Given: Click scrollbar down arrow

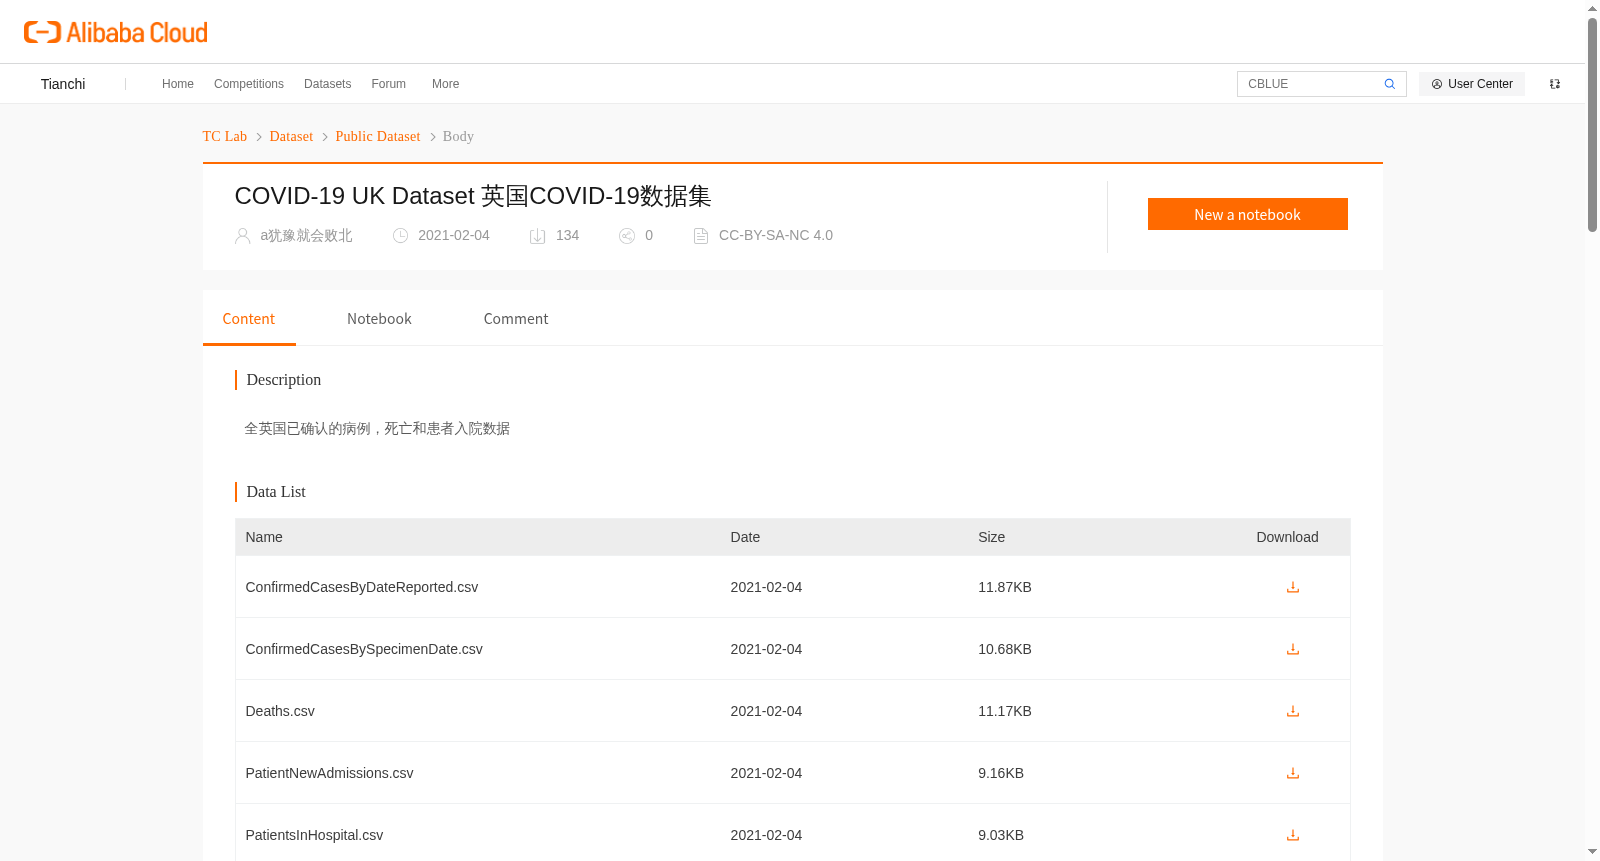Looking at the screenshot, I should tap(1592, 852).
